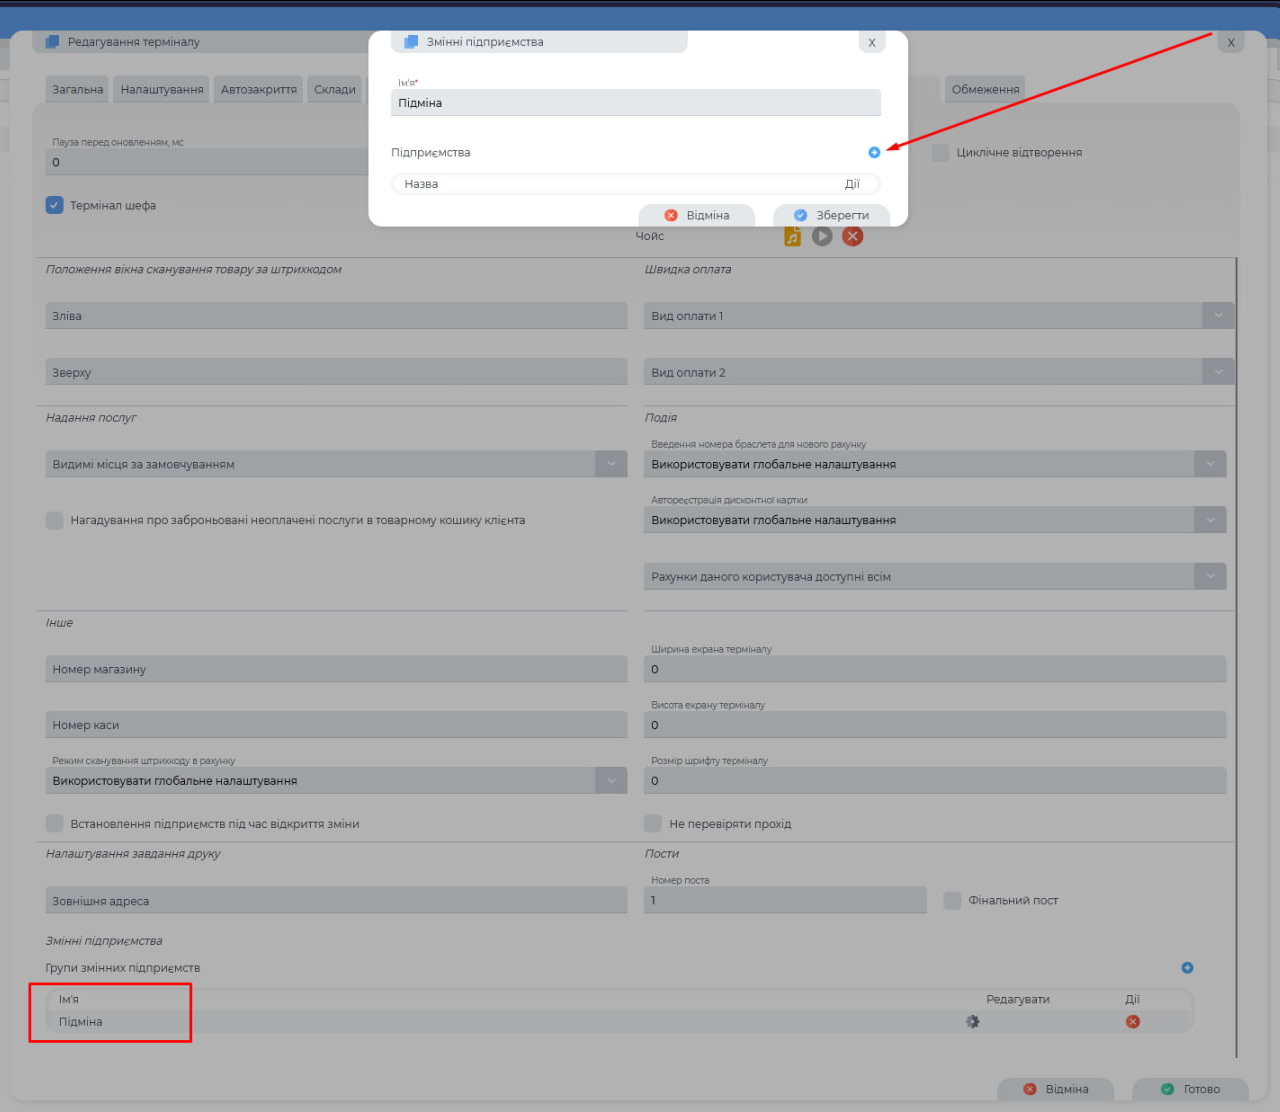This screenshot has width=1280, height=1112.
Task: Expand the Вид оплати 1 dropdown
Action: click(x=1218, y=316)
